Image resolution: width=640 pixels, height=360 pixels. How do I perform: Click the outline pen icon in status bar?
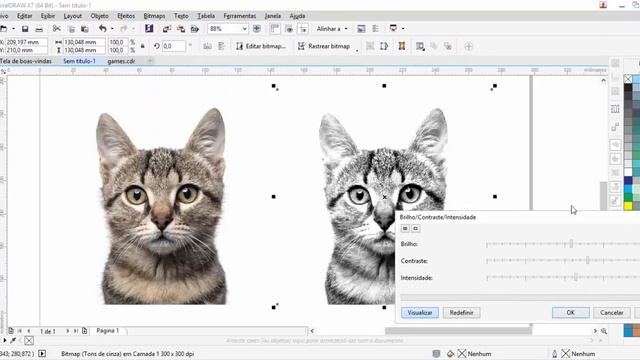554,353
